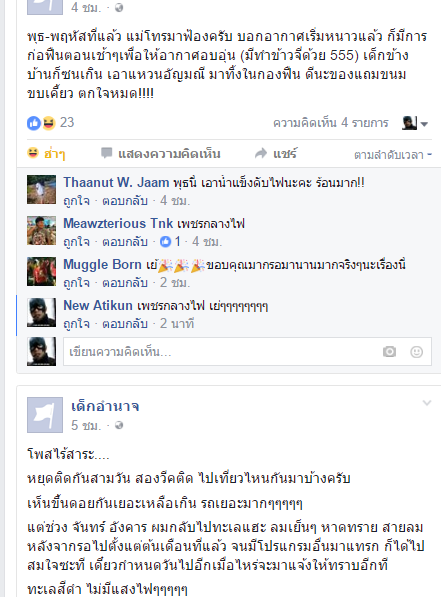The height and width of the screenshot is (597, 441).
Task: Toggle ถูกใจ on Thaanut W. Jaam's comment
Action: (x=77, y=201)
